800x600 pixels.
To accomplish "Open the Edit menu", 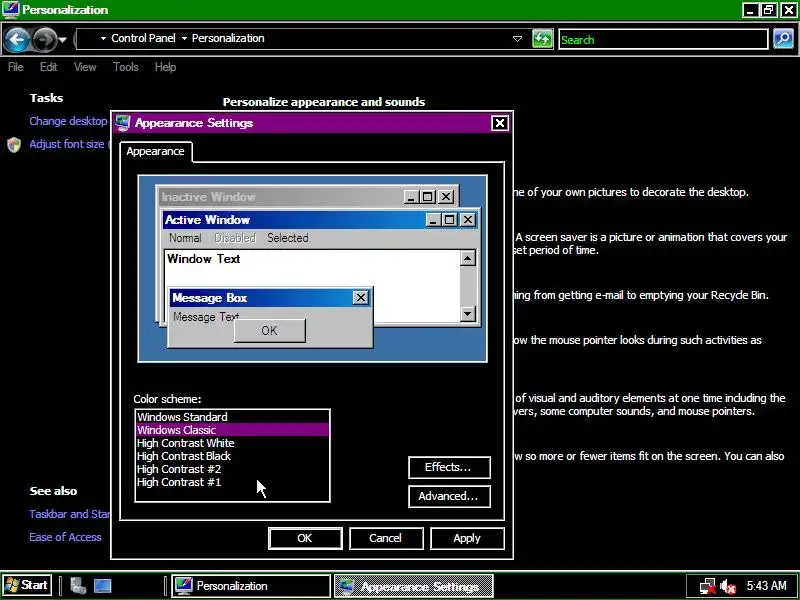I will (x=48, y=67).
